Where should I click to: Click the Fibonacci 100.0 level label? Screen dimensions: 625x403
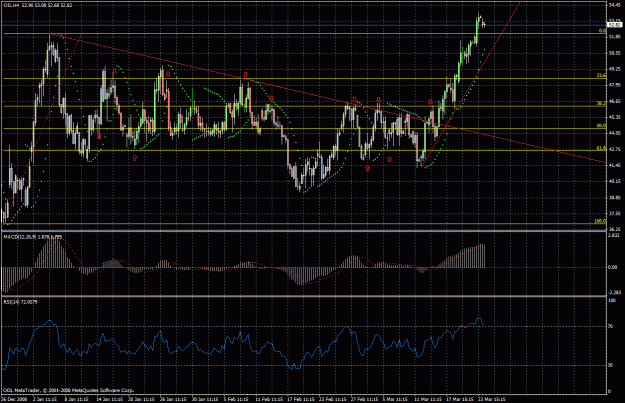[x=600, y=220]
